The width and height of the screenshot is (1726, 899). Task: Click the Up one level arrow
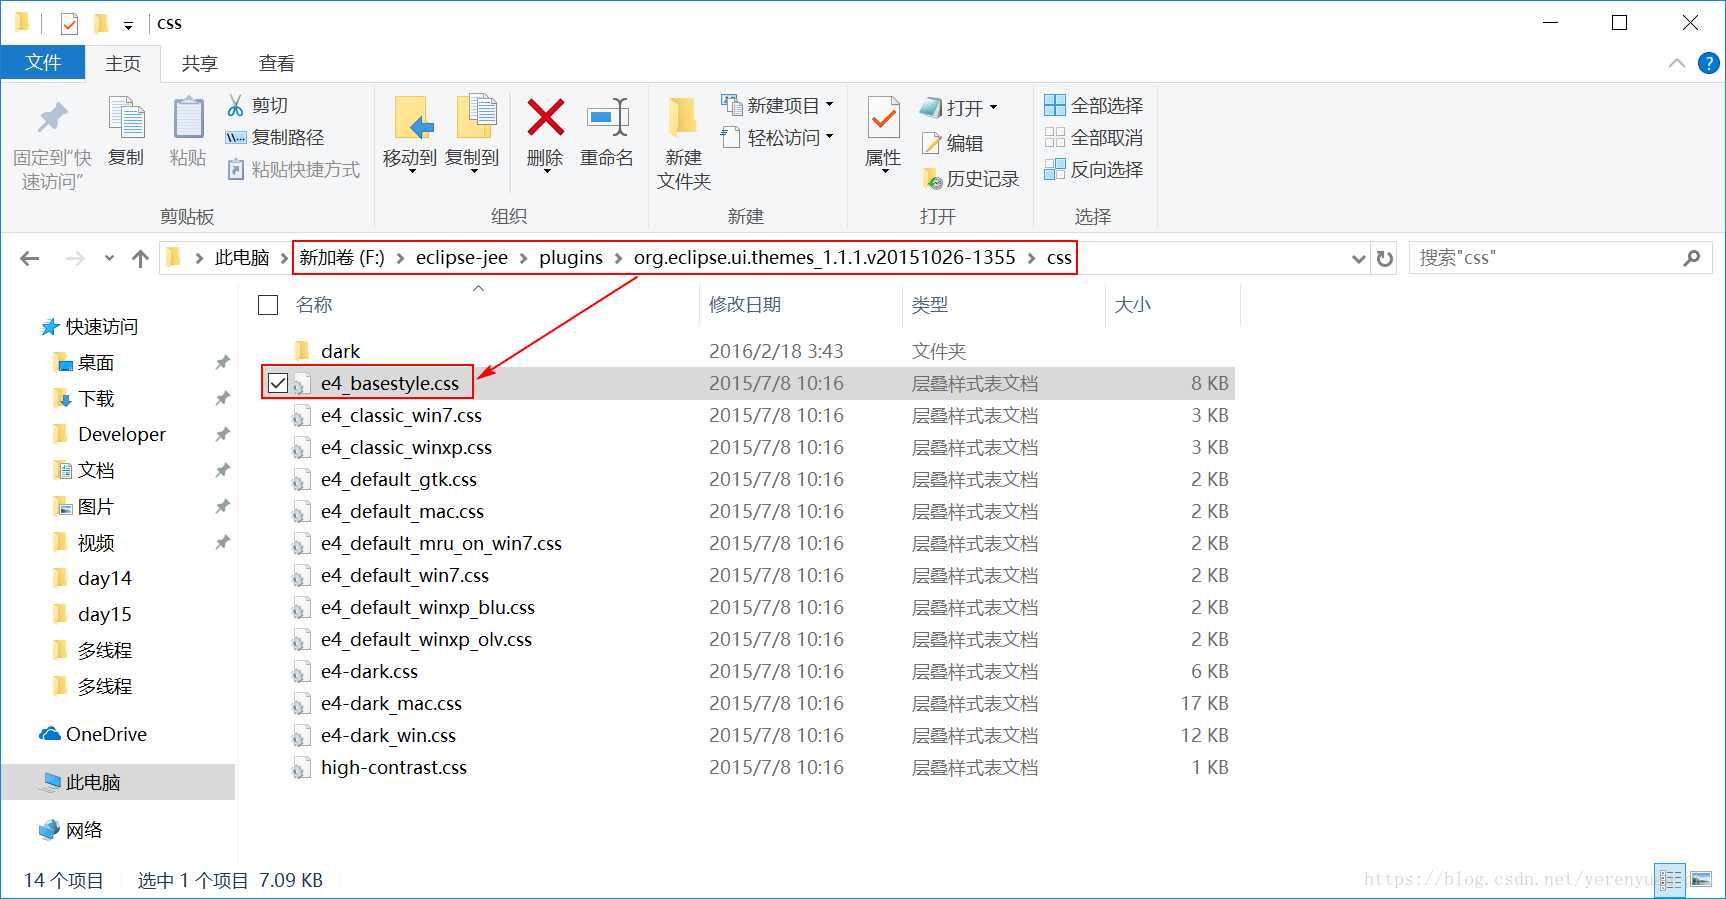tap(140, 258)
